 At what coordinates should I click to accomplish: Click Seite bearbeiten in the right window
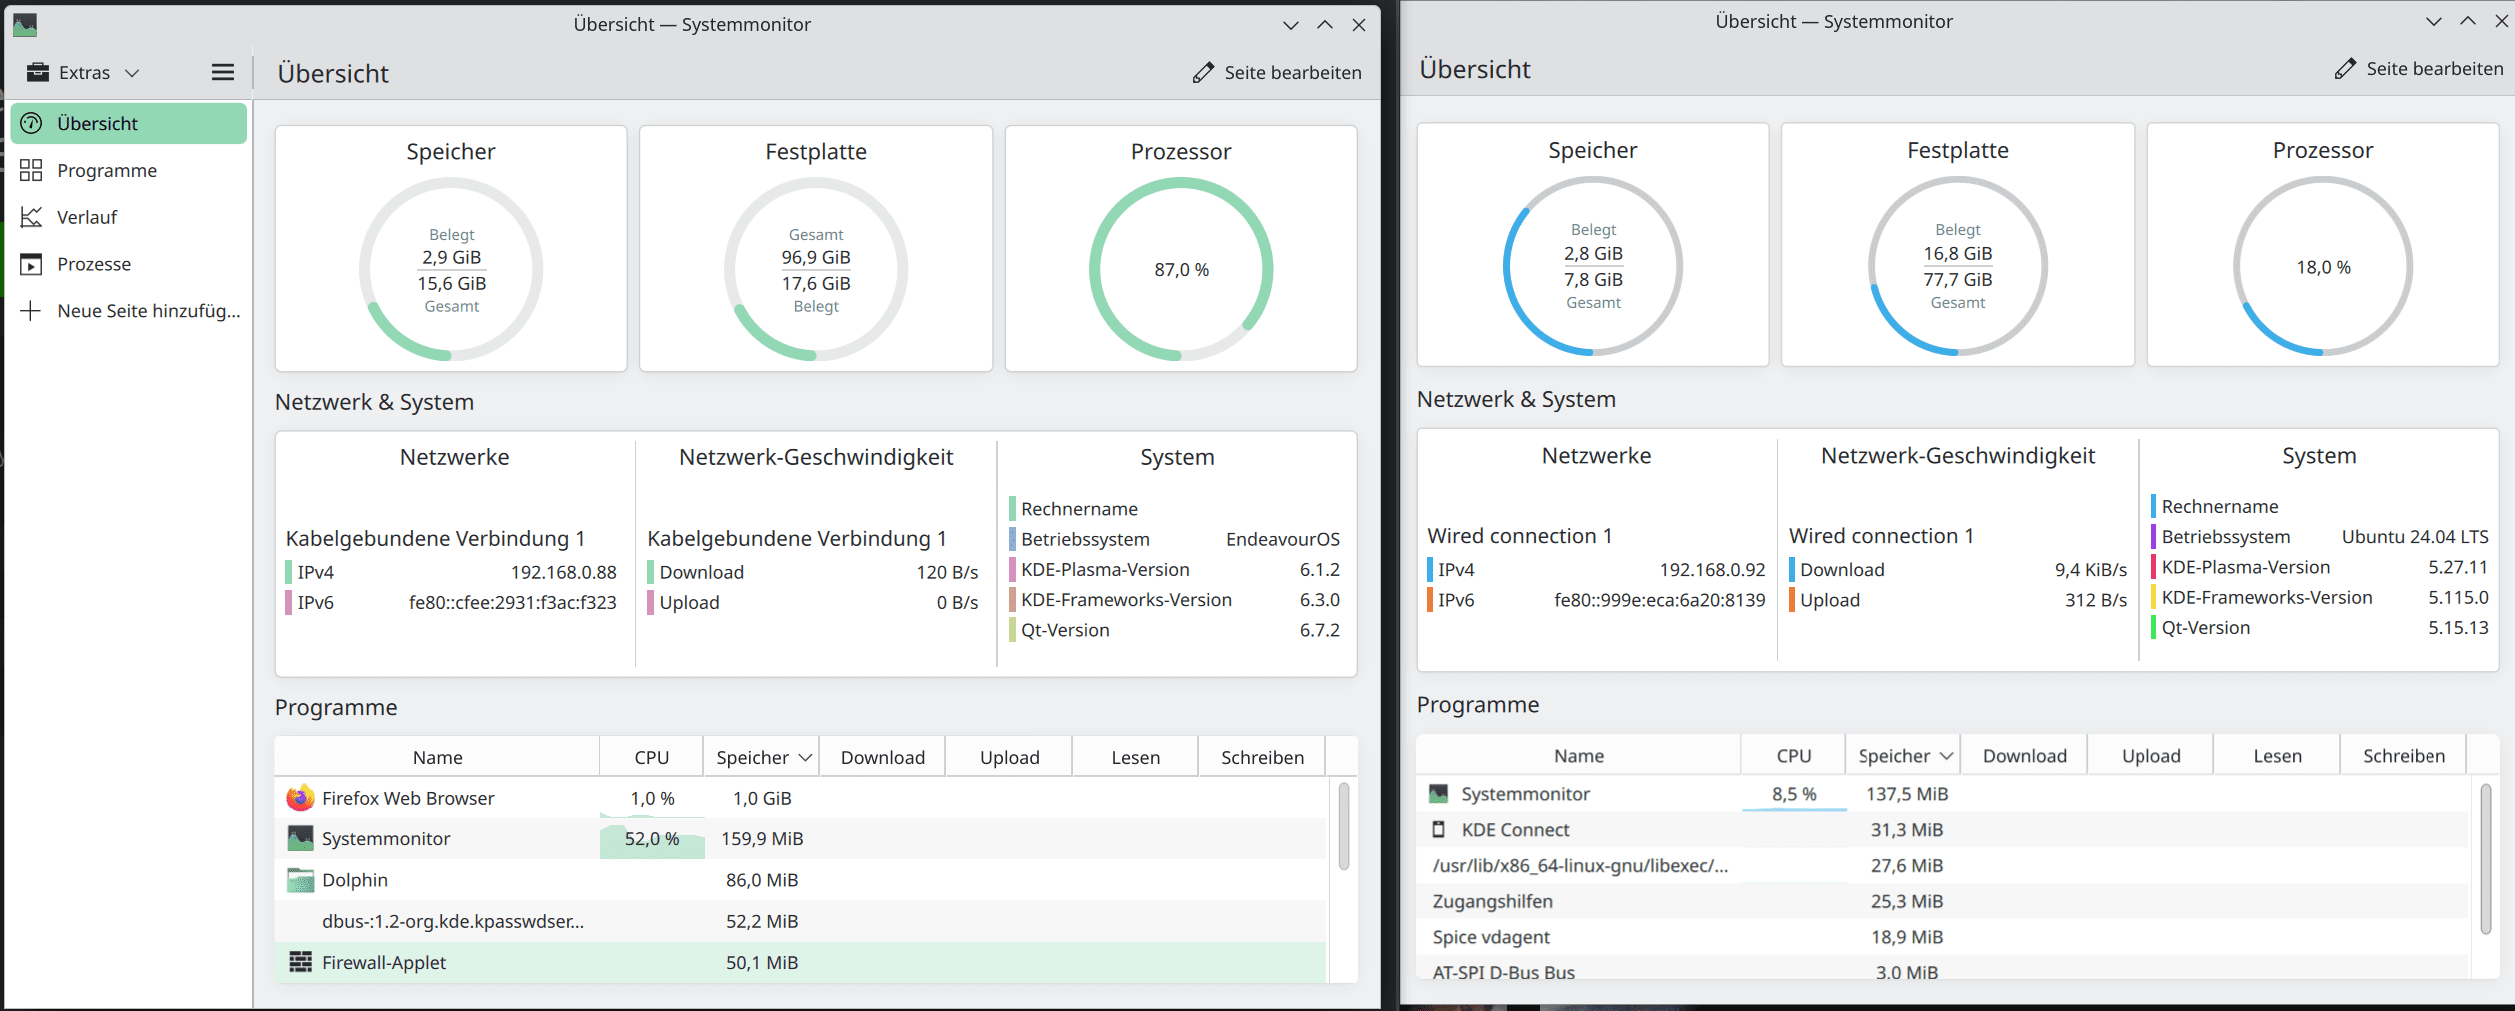(x=2419, y=68)
